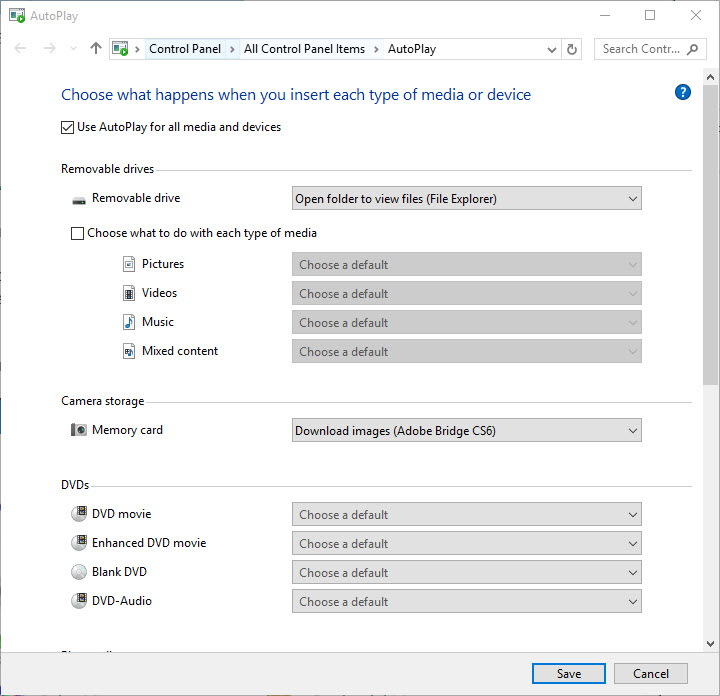Click the Up arrow navigation icon
This screenshot has height=696, width=720.
(x=96, y=49)
